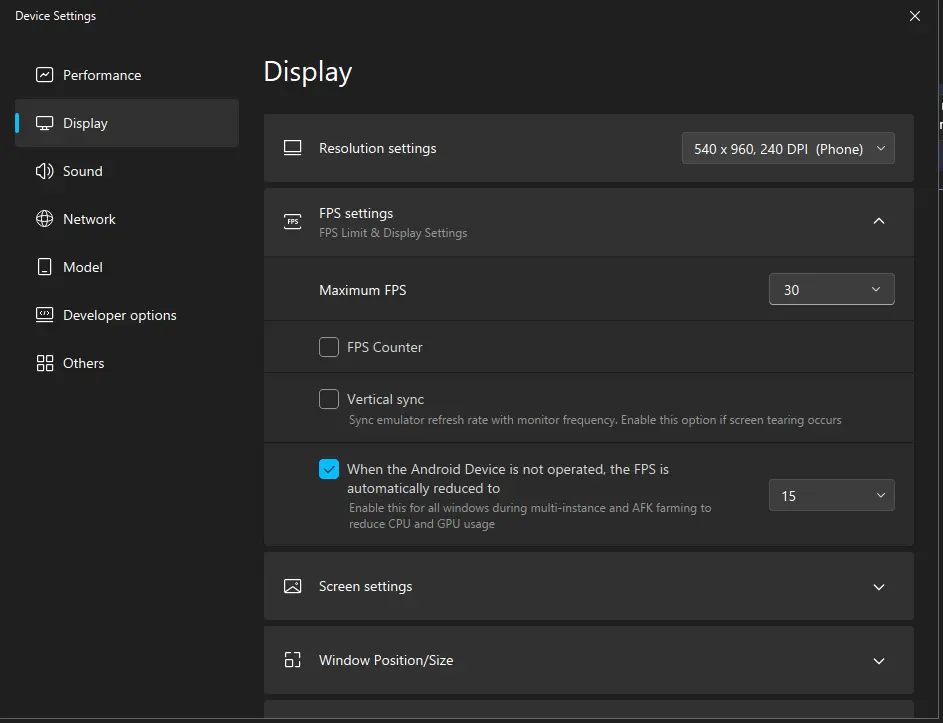The height and width of the screenshot is (723, 943).
Task: Select the Display menu entry
Action: click(127, 123)
